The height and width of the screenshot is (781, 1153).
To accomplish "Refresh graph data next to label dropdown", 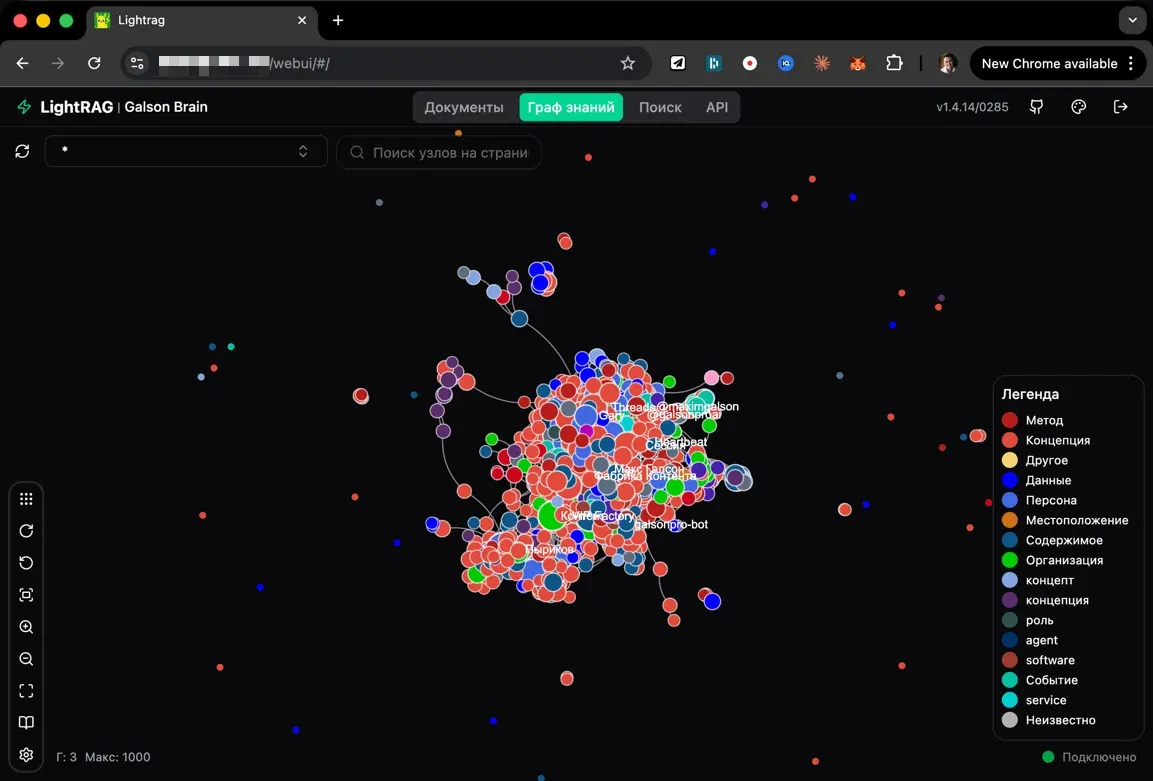I will point(22,152).
